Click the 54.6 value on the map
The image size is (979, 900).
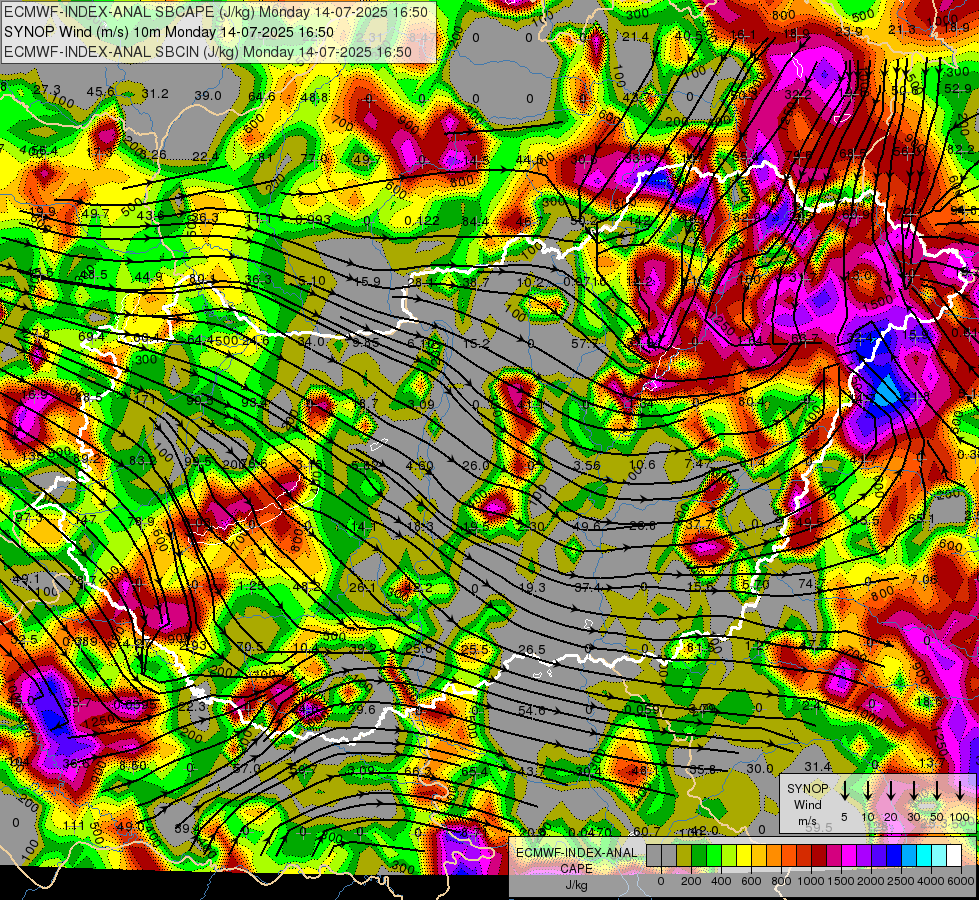pos(532,710)
